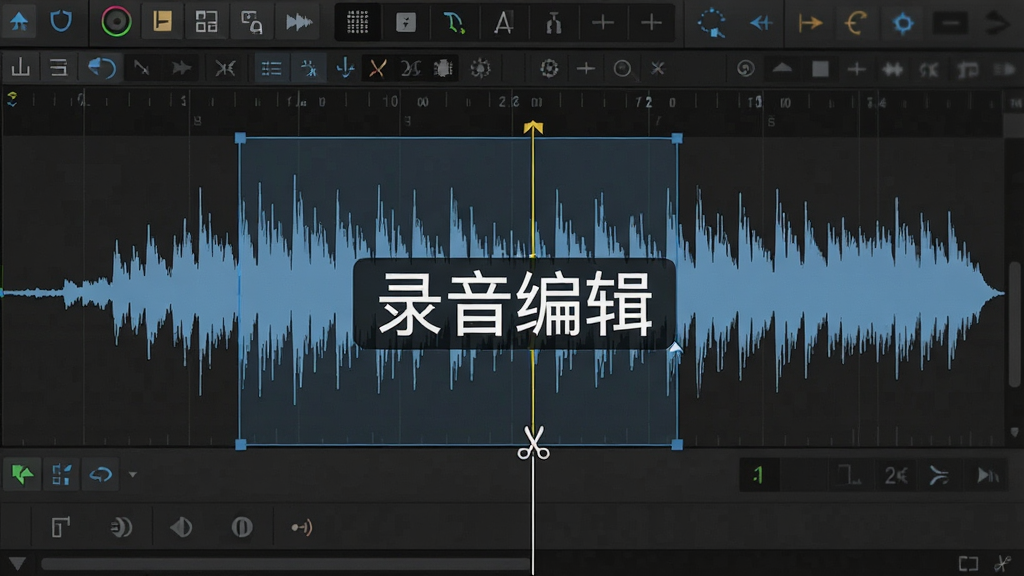
Task: Click the bottom-right selection handle of the waveform
Action: point(677,444)
